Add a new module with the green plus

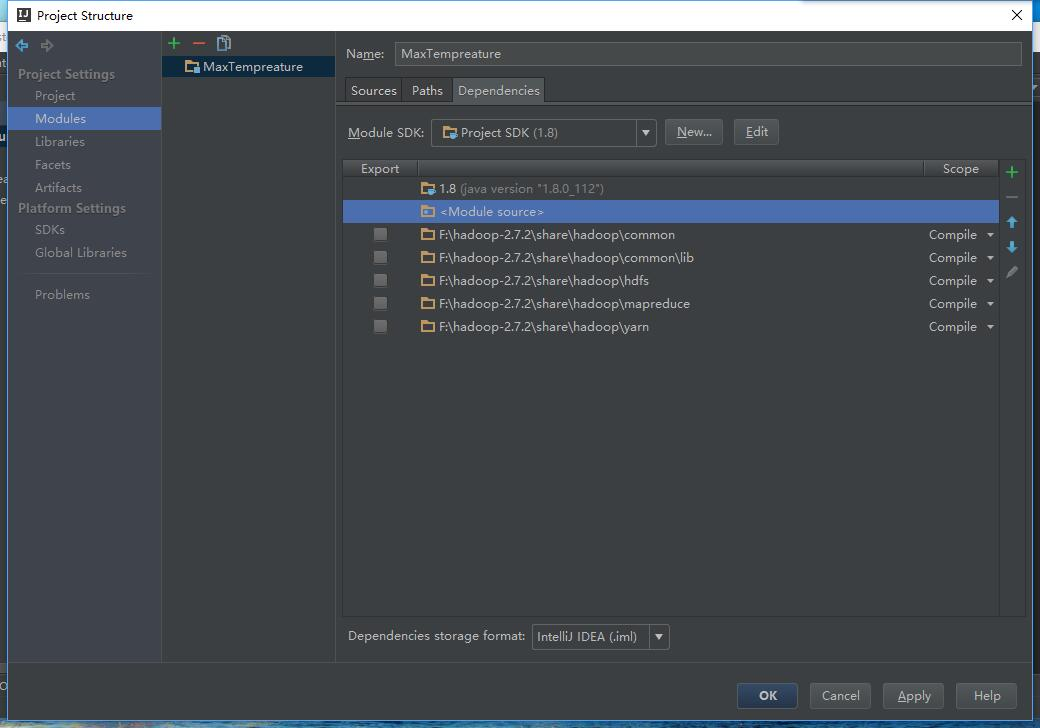pyautogui.click(x=174, y=43)
